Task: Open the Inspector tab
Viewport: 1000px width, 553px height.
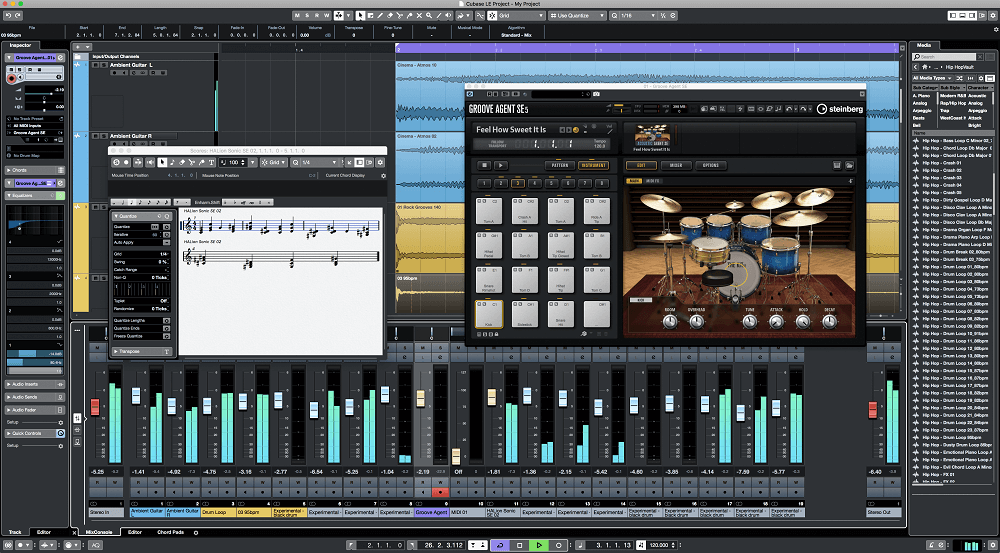Action: [20, 45]
